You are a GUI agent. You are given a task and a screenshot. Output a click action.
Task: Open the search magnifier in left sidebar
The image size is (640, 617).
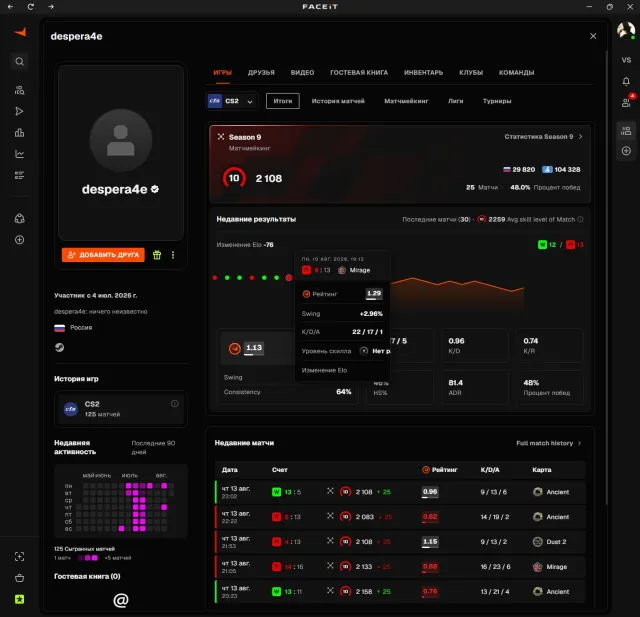[x=19, y=62]
